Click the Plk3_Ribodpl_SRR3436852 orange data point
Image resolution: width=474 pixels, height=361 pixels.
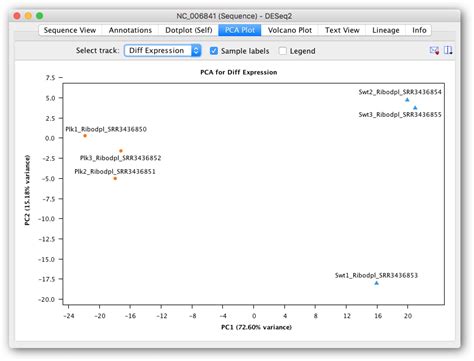(x=121, y=151)
